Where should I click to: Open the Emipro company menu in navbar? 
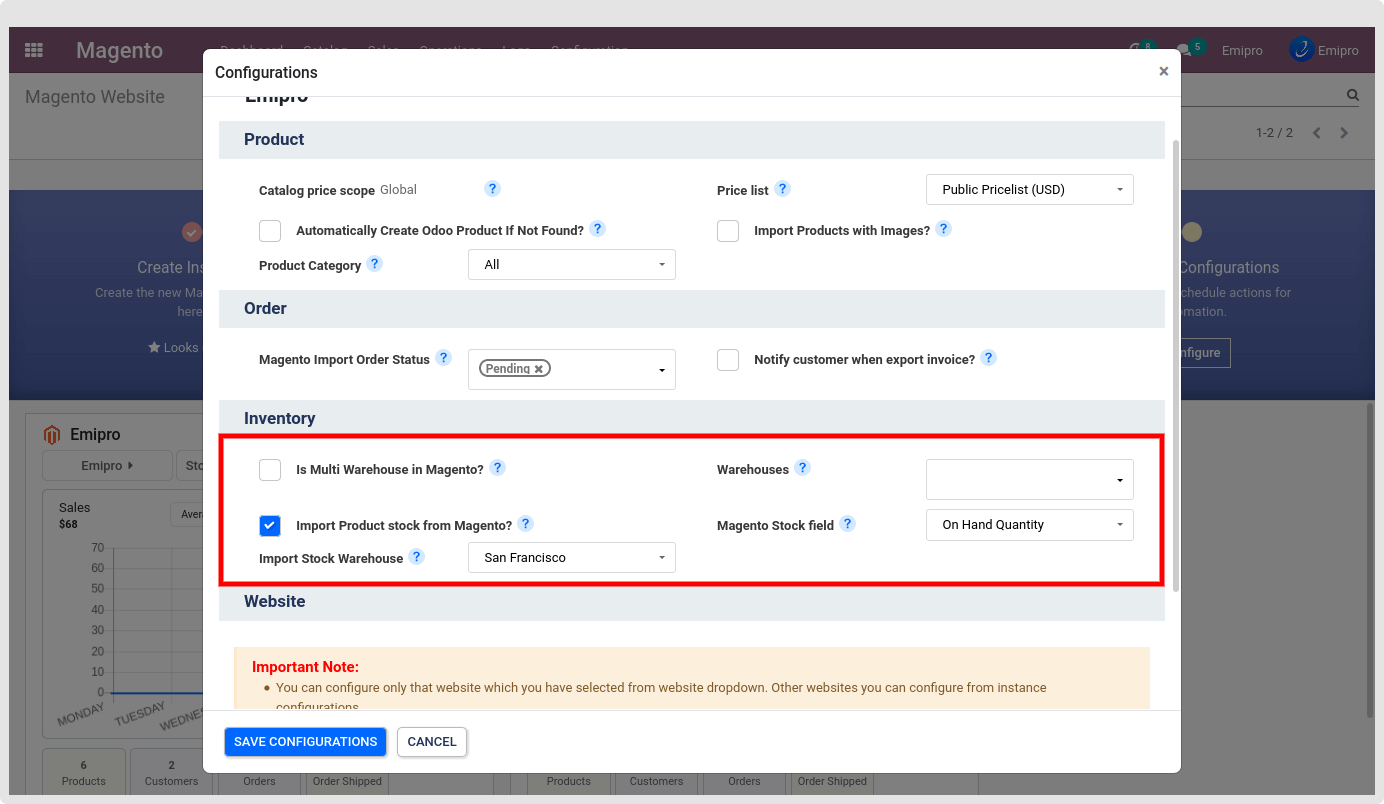(1242, 50)
